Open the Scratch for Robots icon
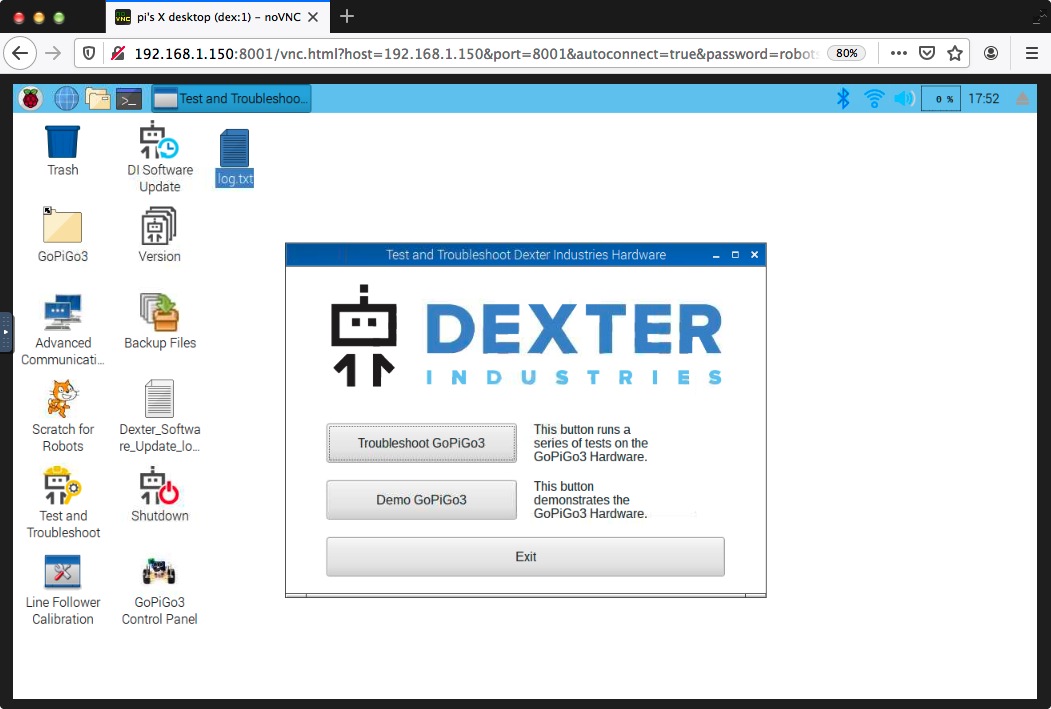 click(x=62, y=399)
